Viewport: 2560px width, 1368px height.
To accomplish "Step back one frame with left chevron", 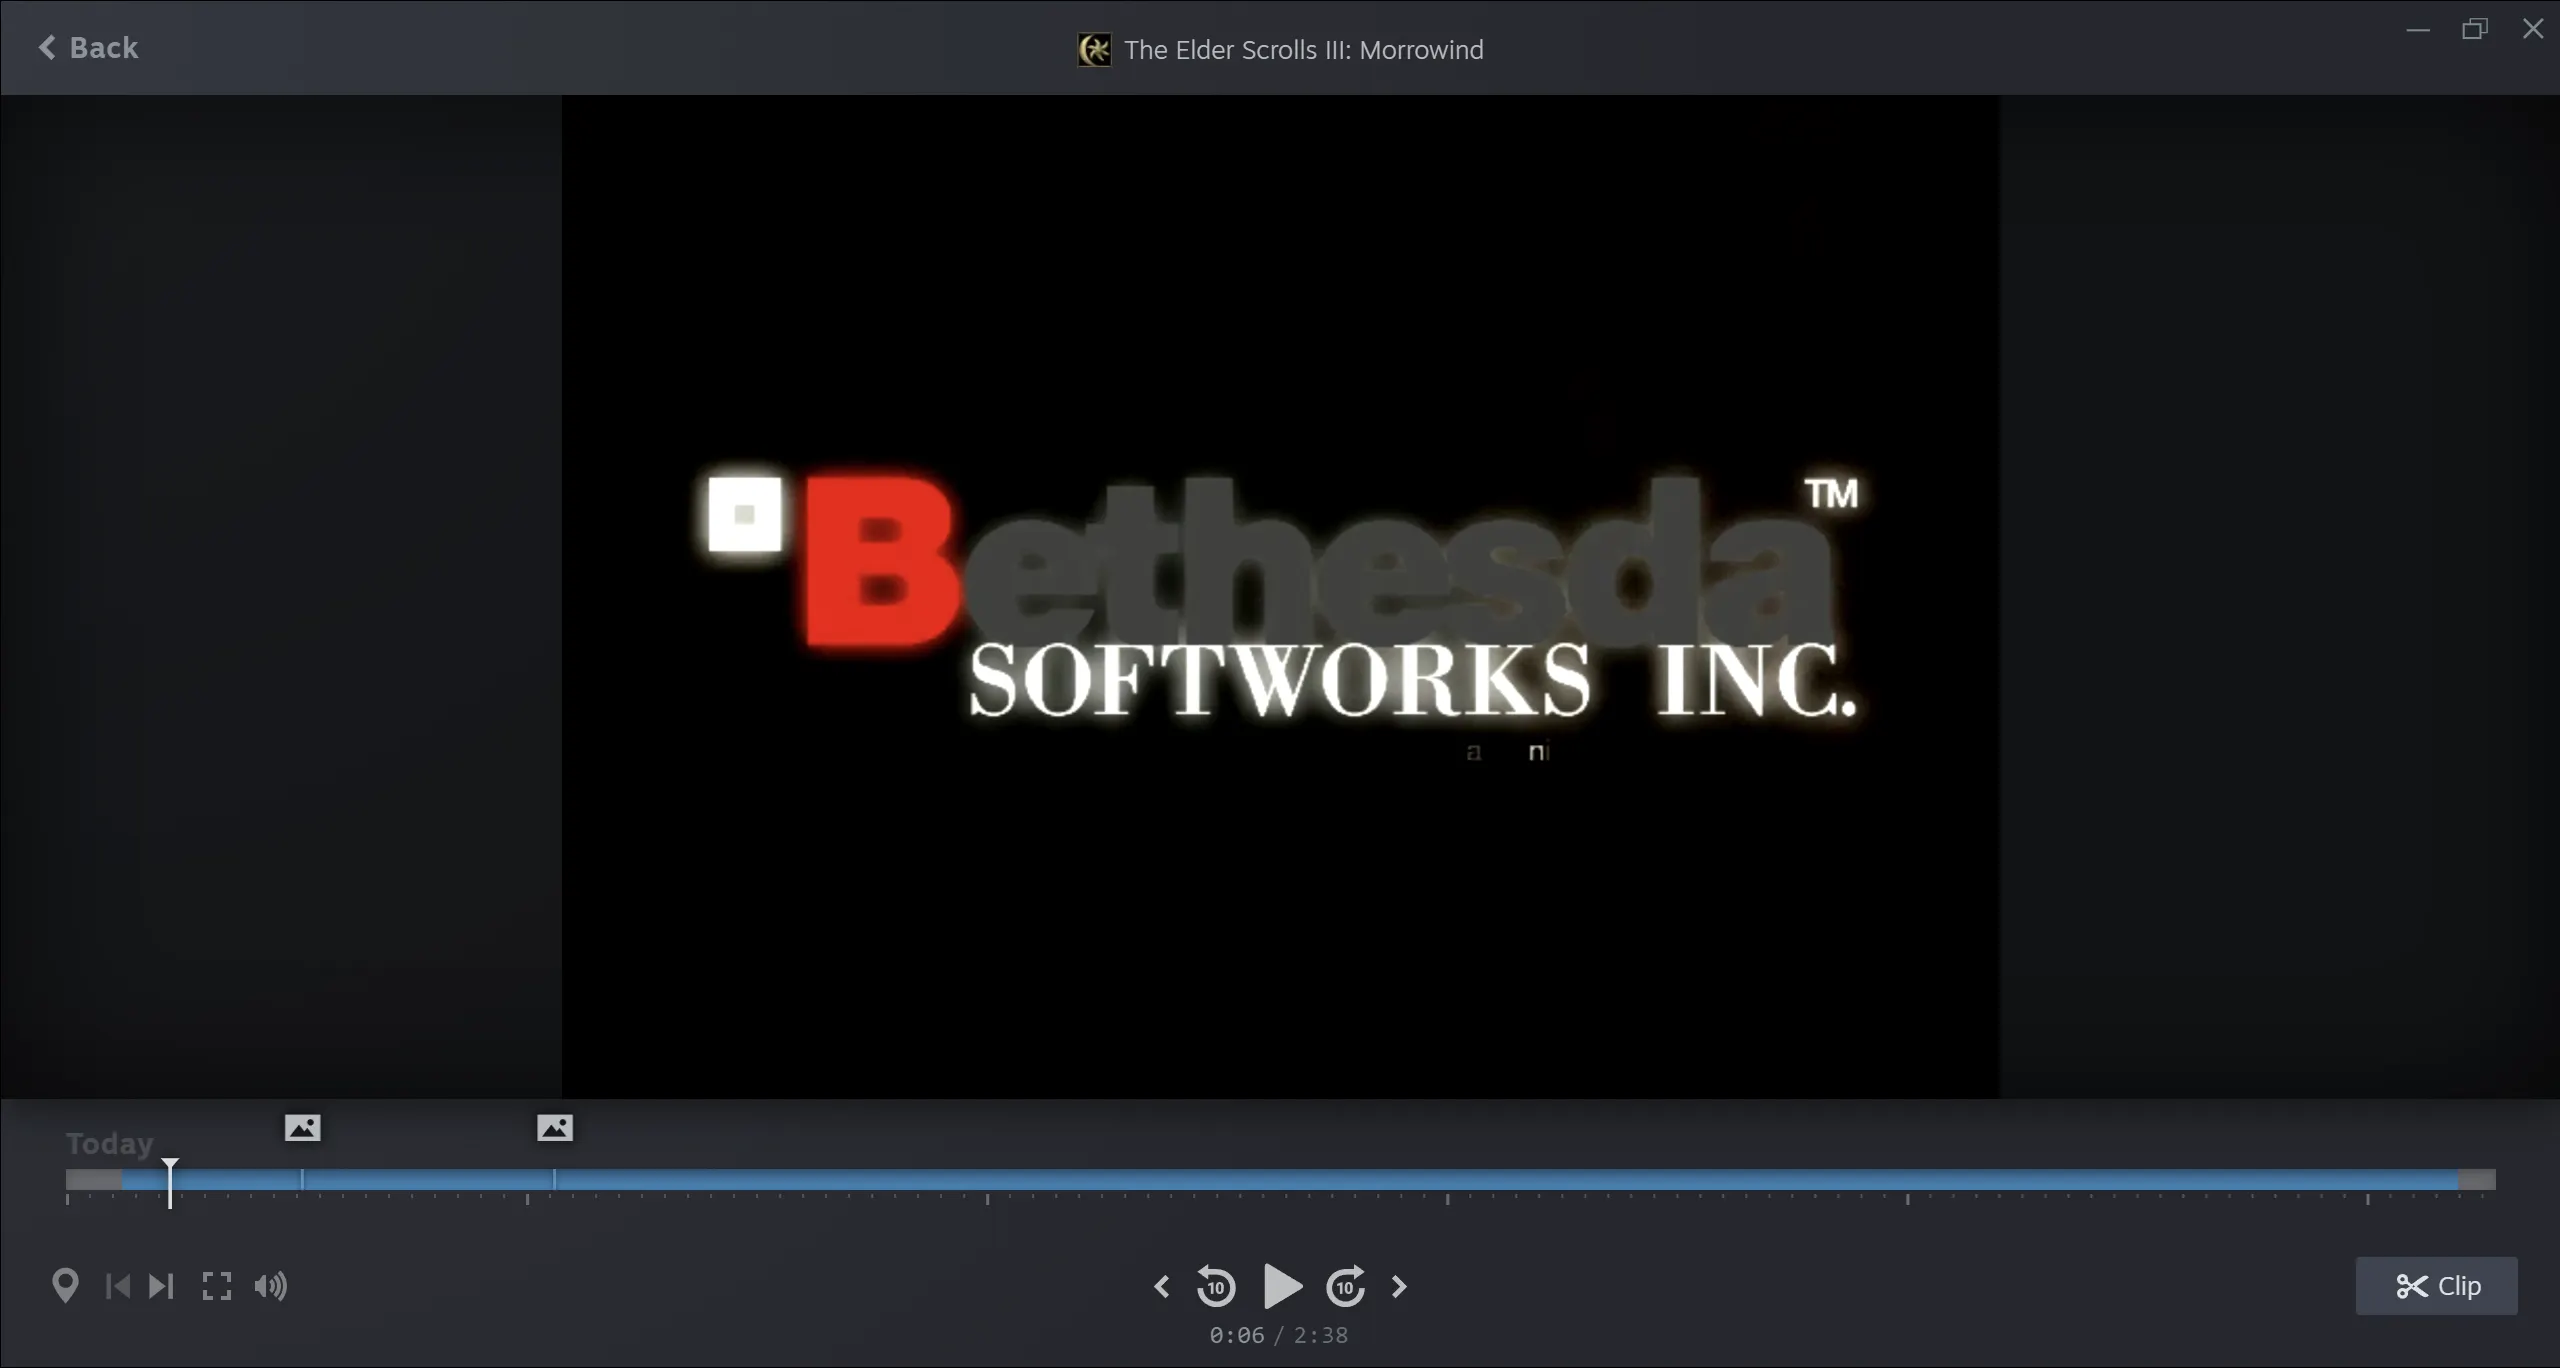I will 1161,1287.
